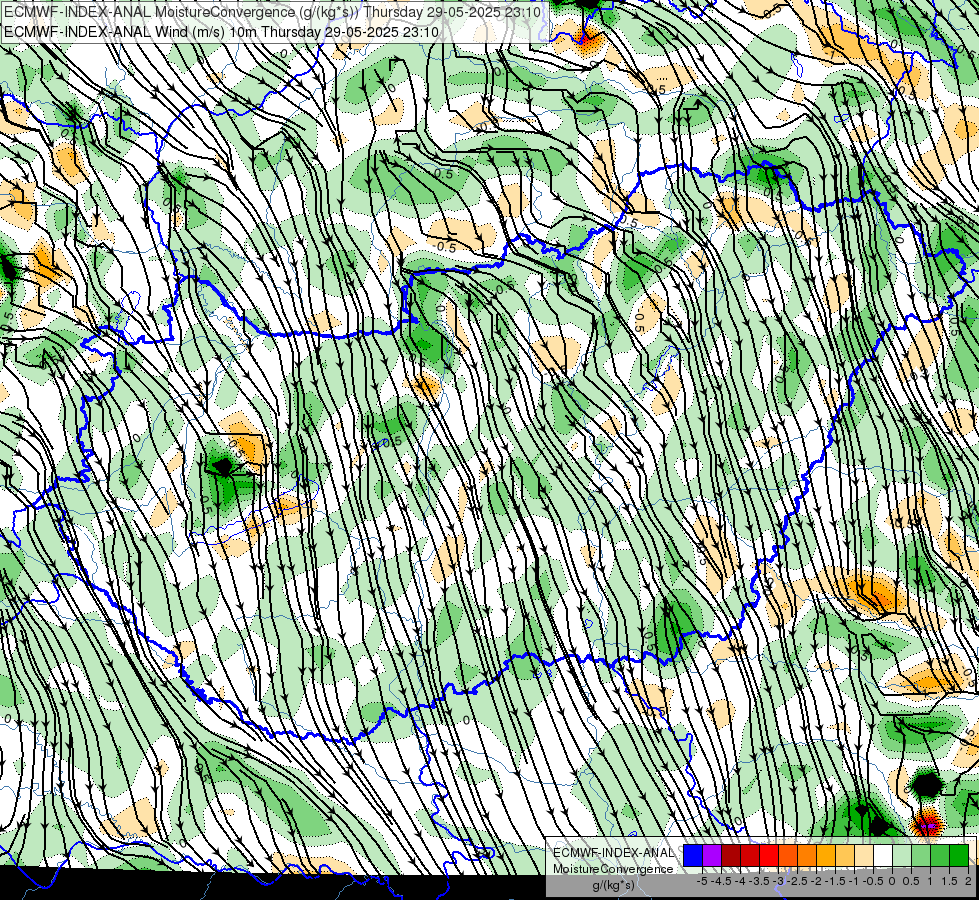The height and width of the screenshot is (900, 979).
Task: Click legend tick value -4.5
Action: [x=721, y=881]
